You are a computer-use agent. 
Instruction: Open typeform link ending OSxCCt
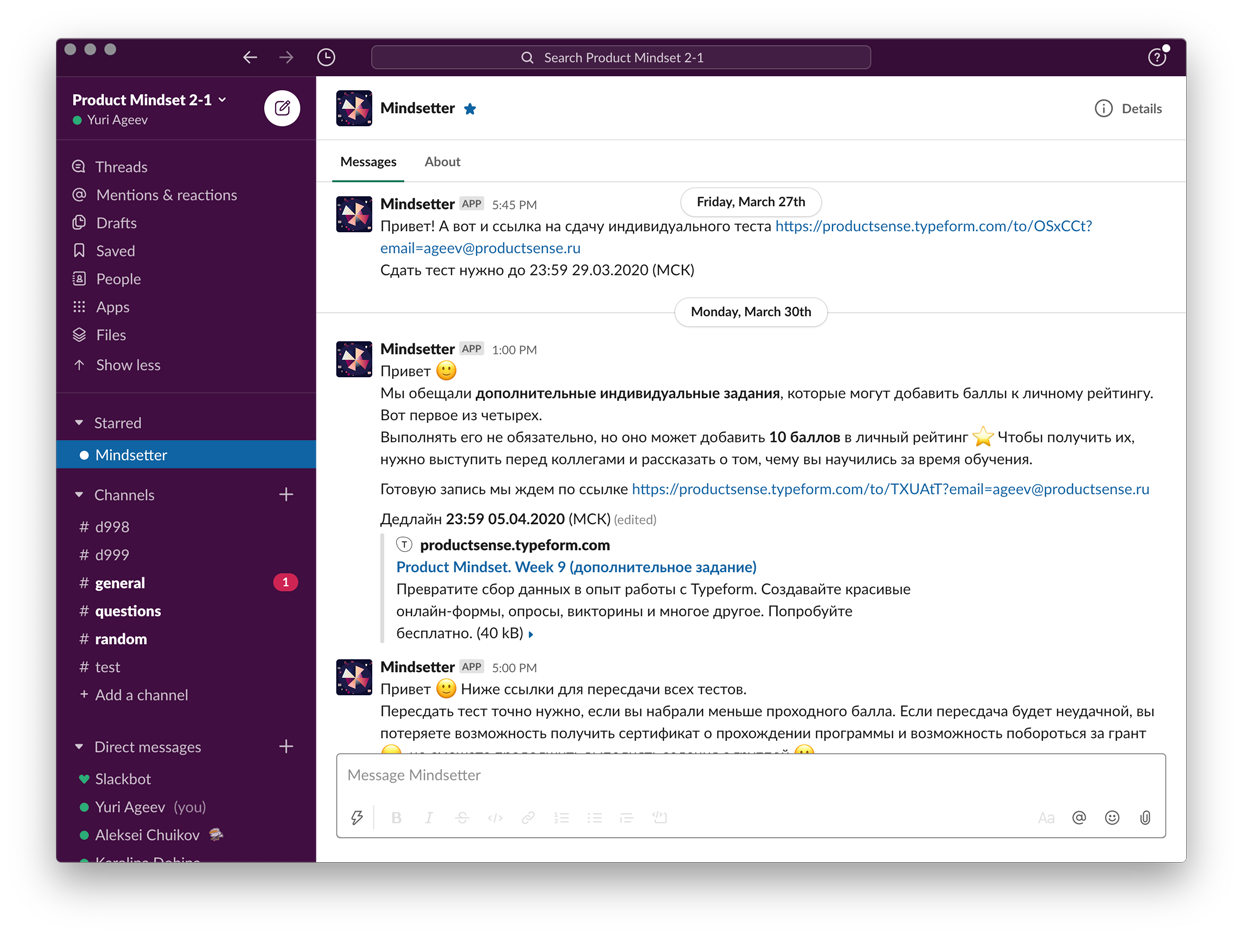(736, 237)
